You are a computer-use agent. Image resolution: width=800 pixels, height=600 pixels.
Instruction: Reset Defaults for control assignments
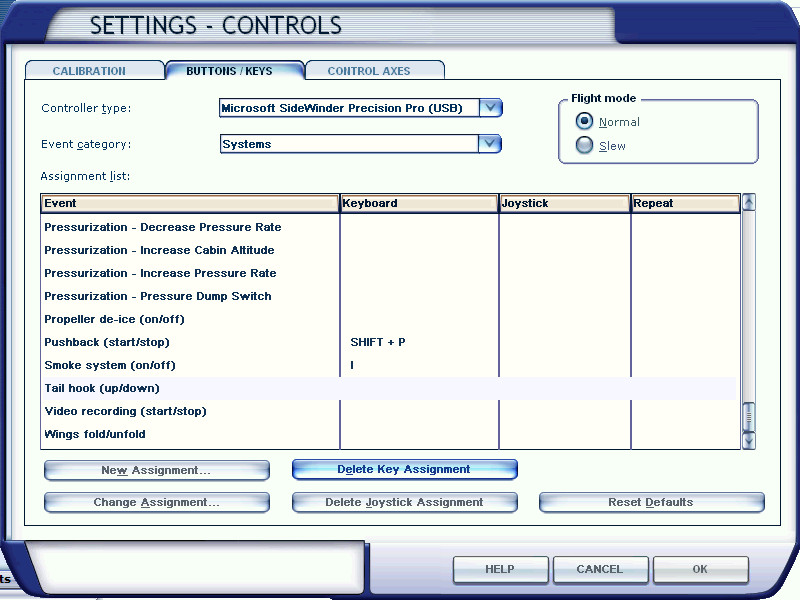coord(651,502)
